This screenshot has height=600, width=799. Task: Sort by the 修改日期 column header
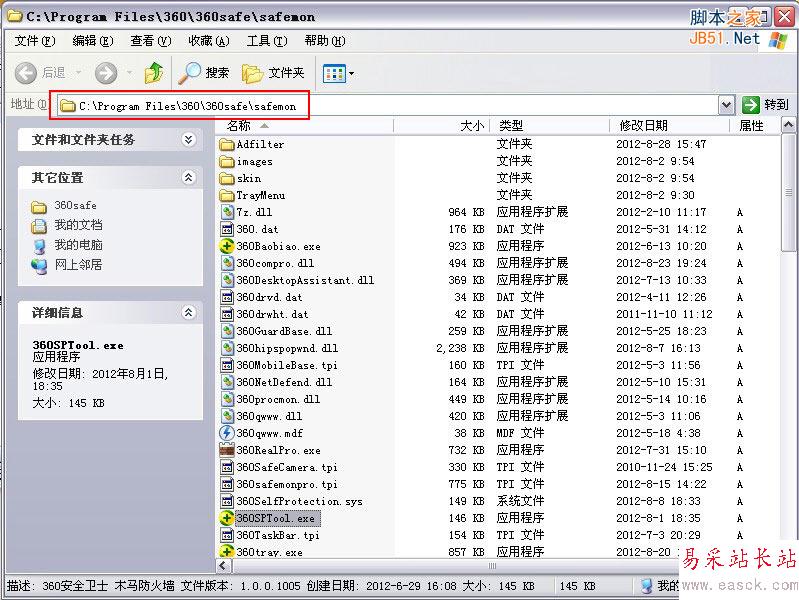(x=669, y=125)
